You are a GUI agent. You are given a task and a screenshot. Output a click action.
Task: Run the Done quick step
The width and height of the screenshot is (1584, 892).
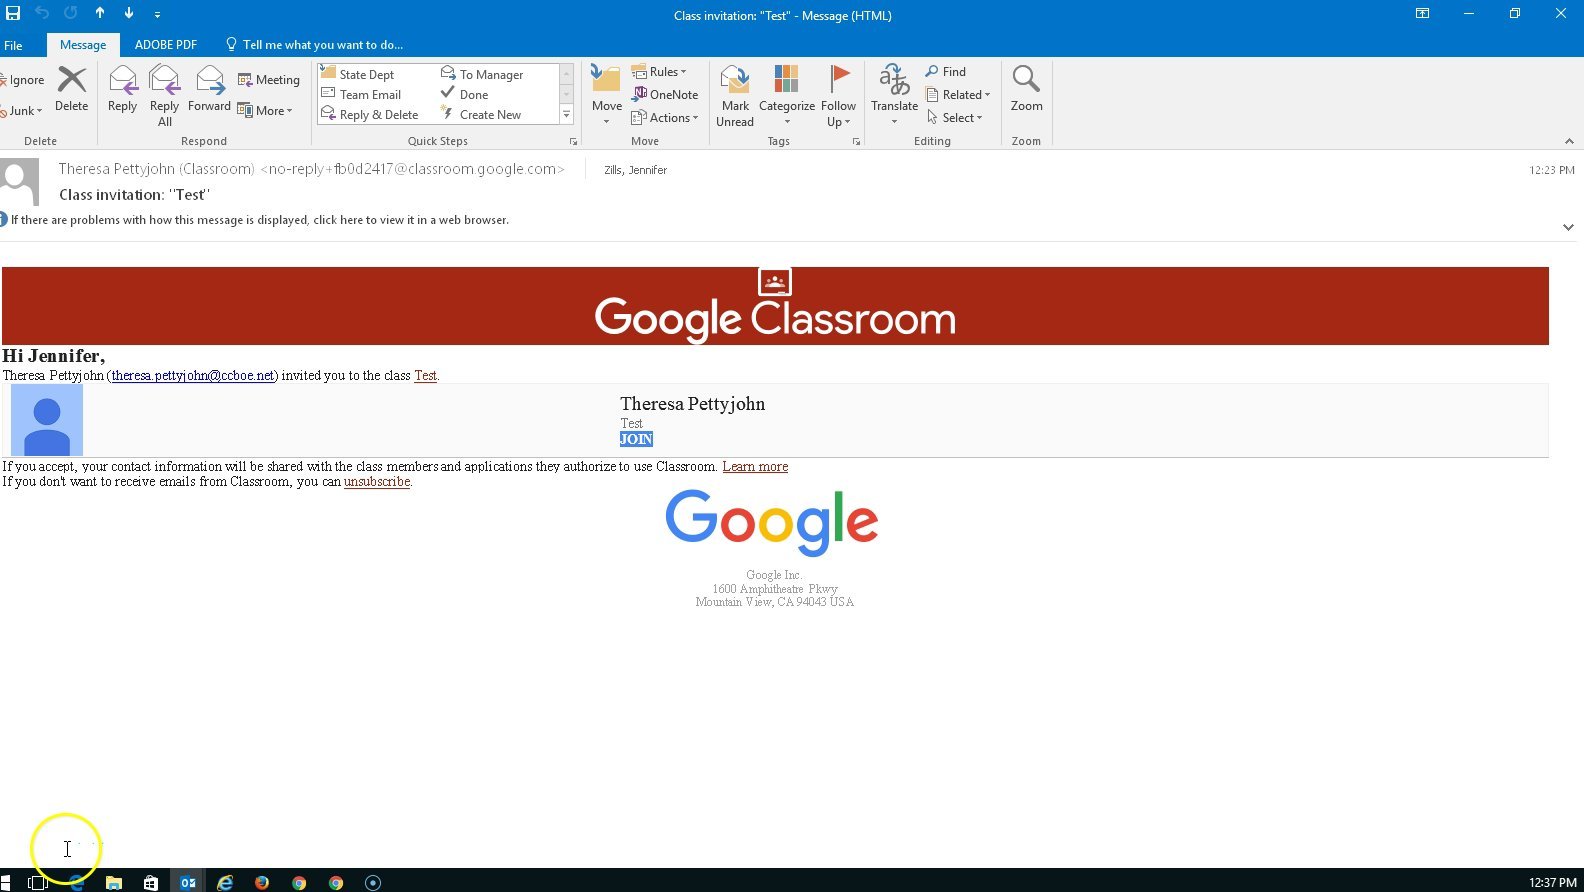465,94
